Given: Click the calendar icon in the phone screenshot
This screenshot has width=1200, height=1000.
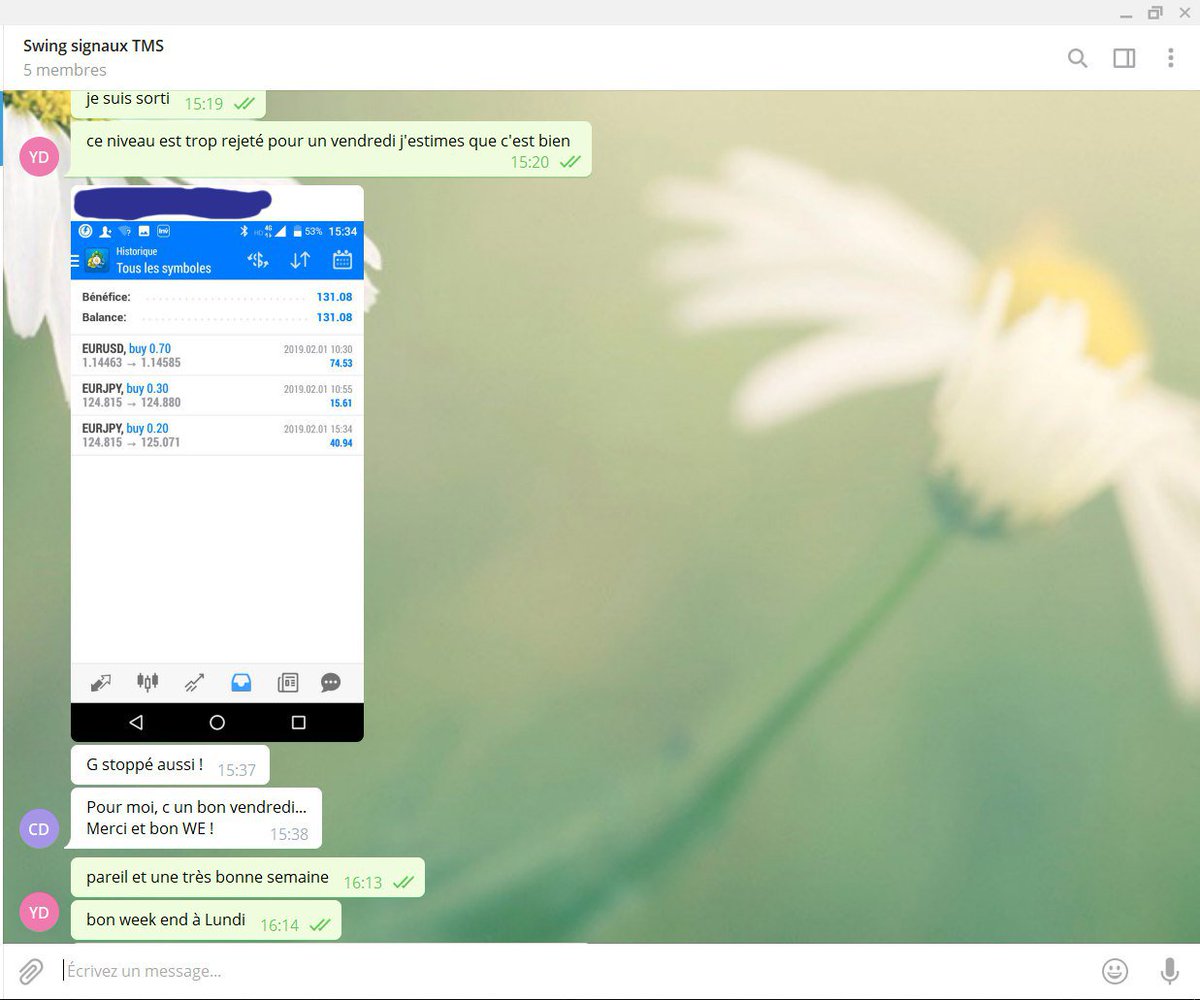Looking at the screenshot, I should (x=342, y=260).
